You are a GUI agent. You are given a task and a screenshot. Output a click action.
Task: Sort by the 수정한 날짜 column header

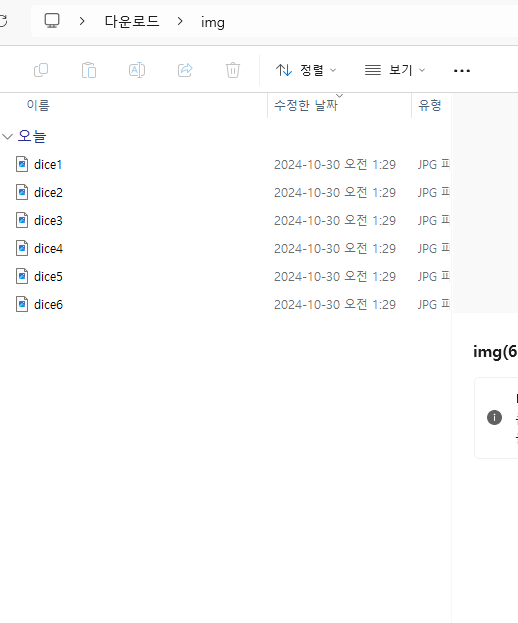coord(306,105)
